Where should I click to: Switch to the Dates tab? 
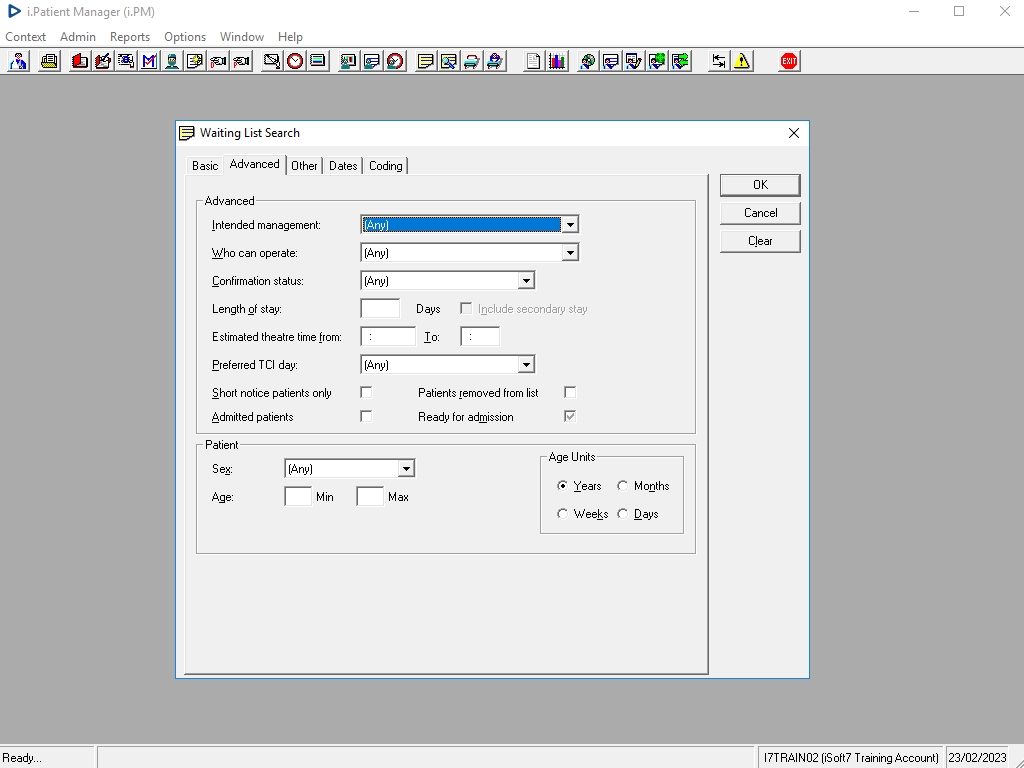[343, 166]
